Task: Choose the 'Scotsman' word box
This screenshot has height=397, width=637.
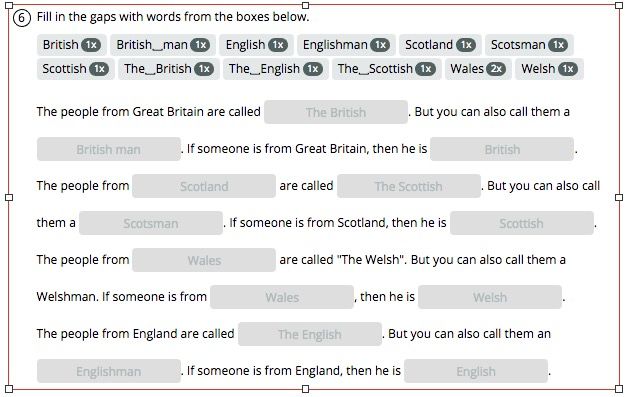Action: pos(529,45)
